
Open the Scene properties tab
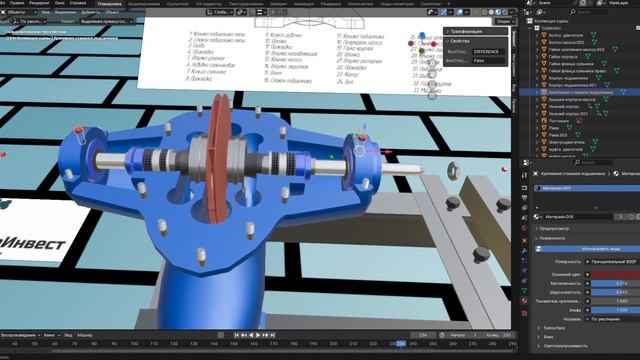[x=524, y=218]
